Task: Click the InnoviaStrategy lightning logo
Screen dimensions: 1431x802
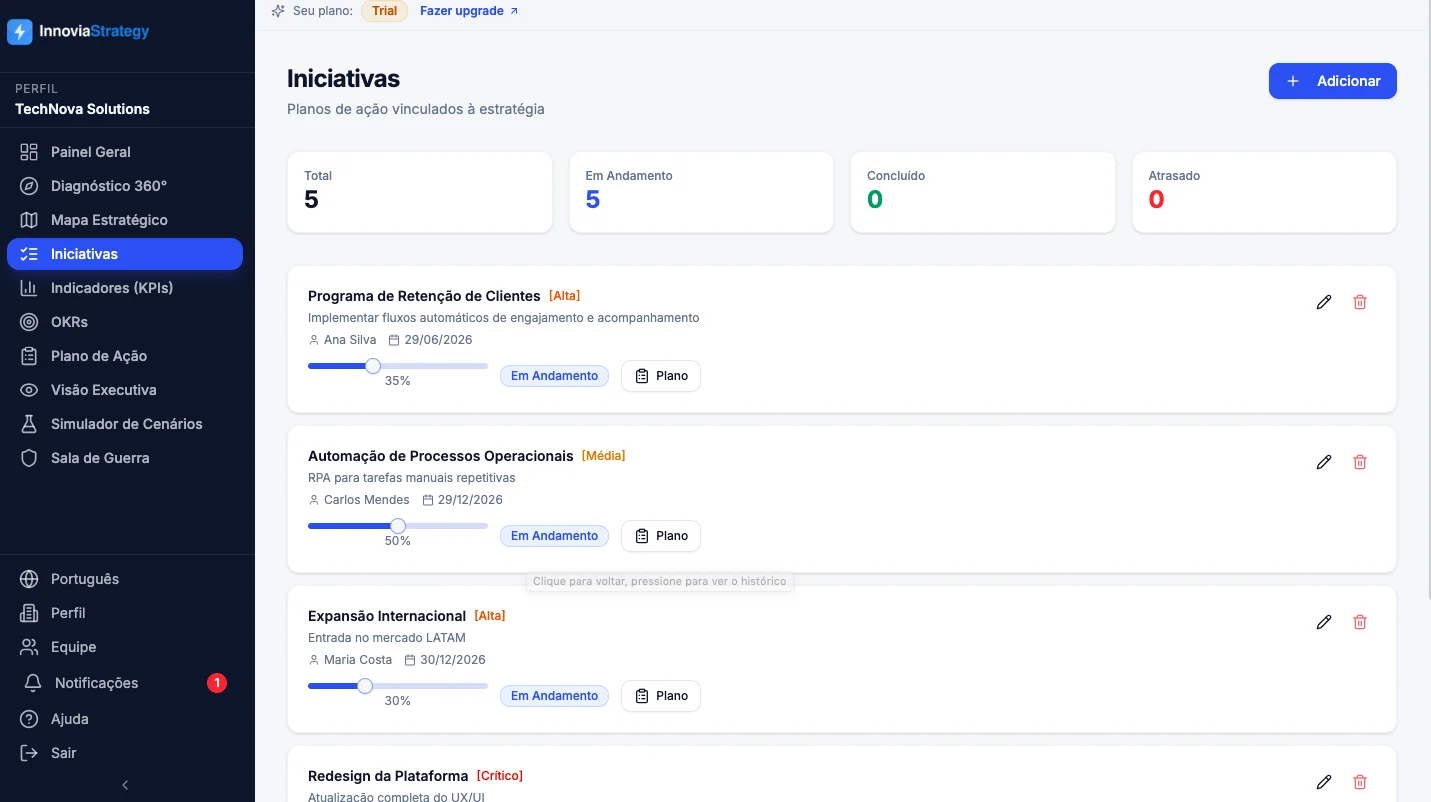Action: click(20, 32)
